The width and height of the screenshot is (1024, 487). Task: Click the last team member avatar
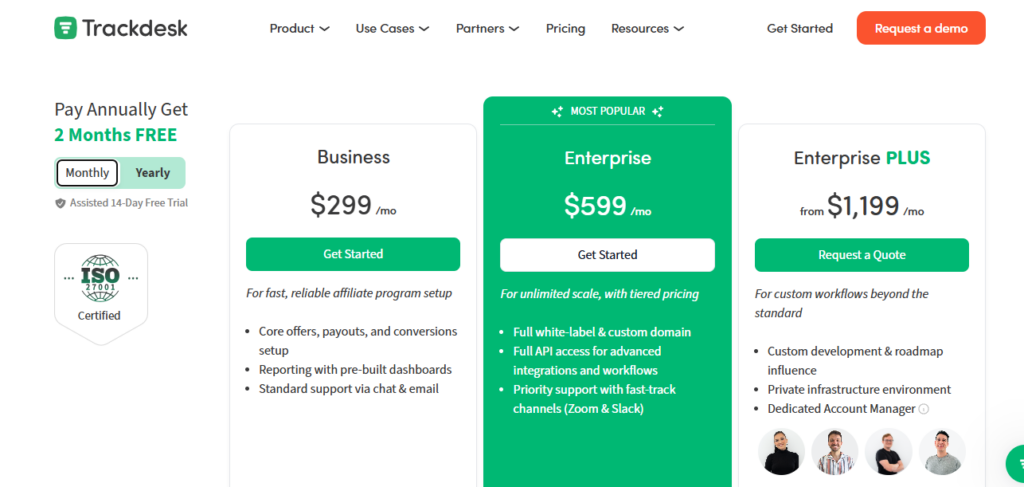pyautogui.click(x=941, y=451)
